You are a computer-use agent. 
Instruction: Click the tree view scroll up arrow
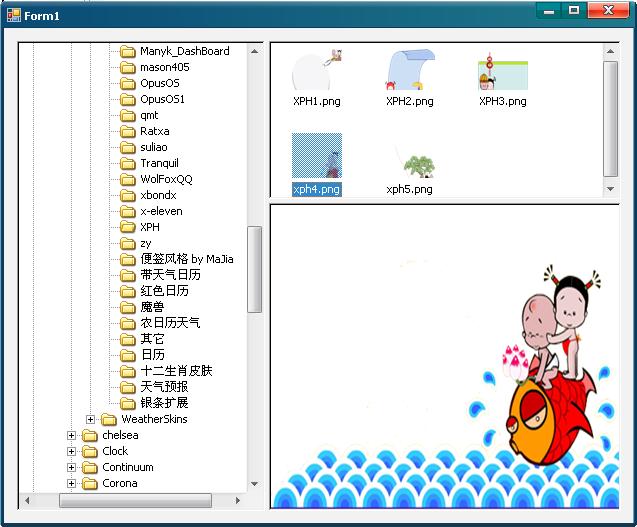point(255,50)
